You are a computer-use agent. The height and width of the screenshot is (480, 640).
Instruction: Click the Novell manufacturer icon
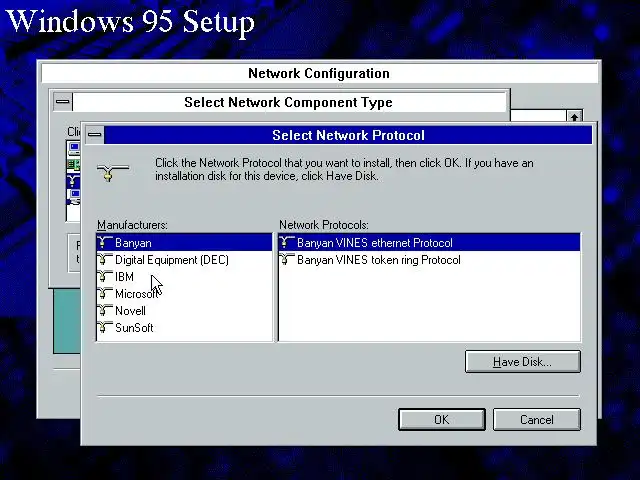(x=105, y=310)
